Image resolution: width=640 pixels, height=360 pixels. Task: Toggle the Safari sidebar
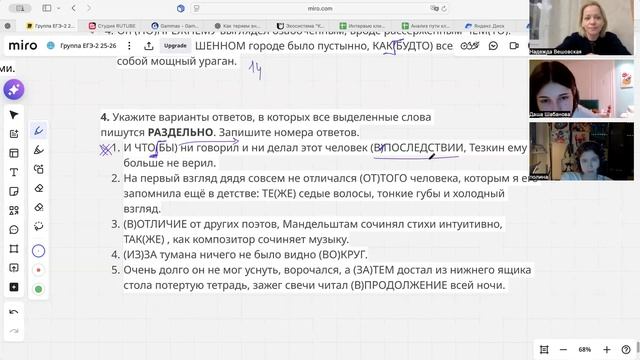pyautogui.click(x=47, y=8)
